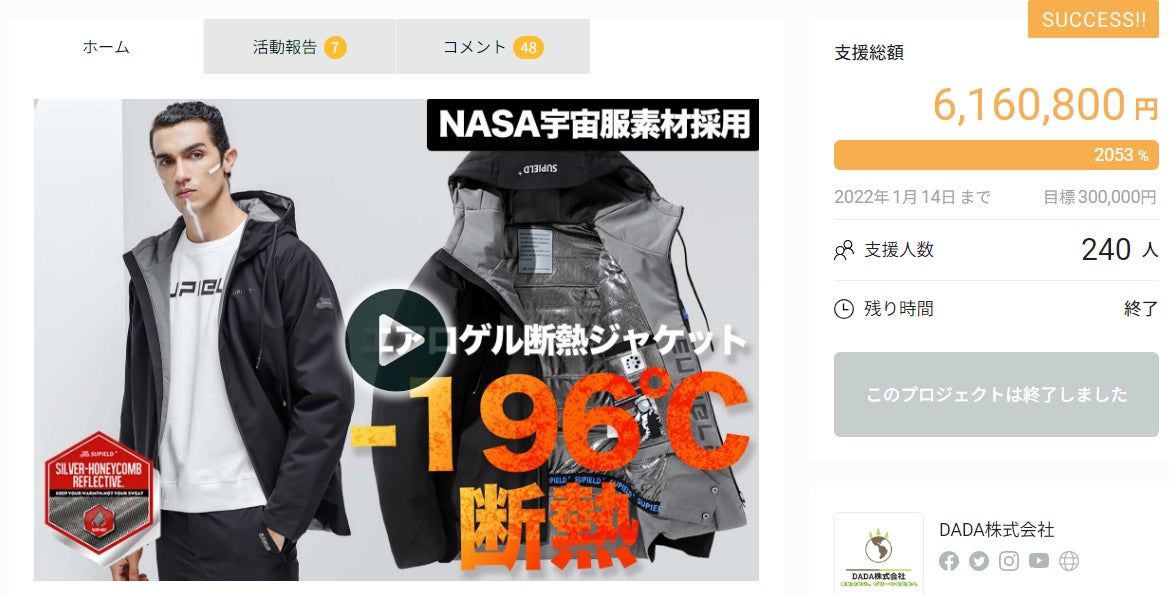Open the コメント tab
The image size is (1169, 594).
(x=493, y=47)
